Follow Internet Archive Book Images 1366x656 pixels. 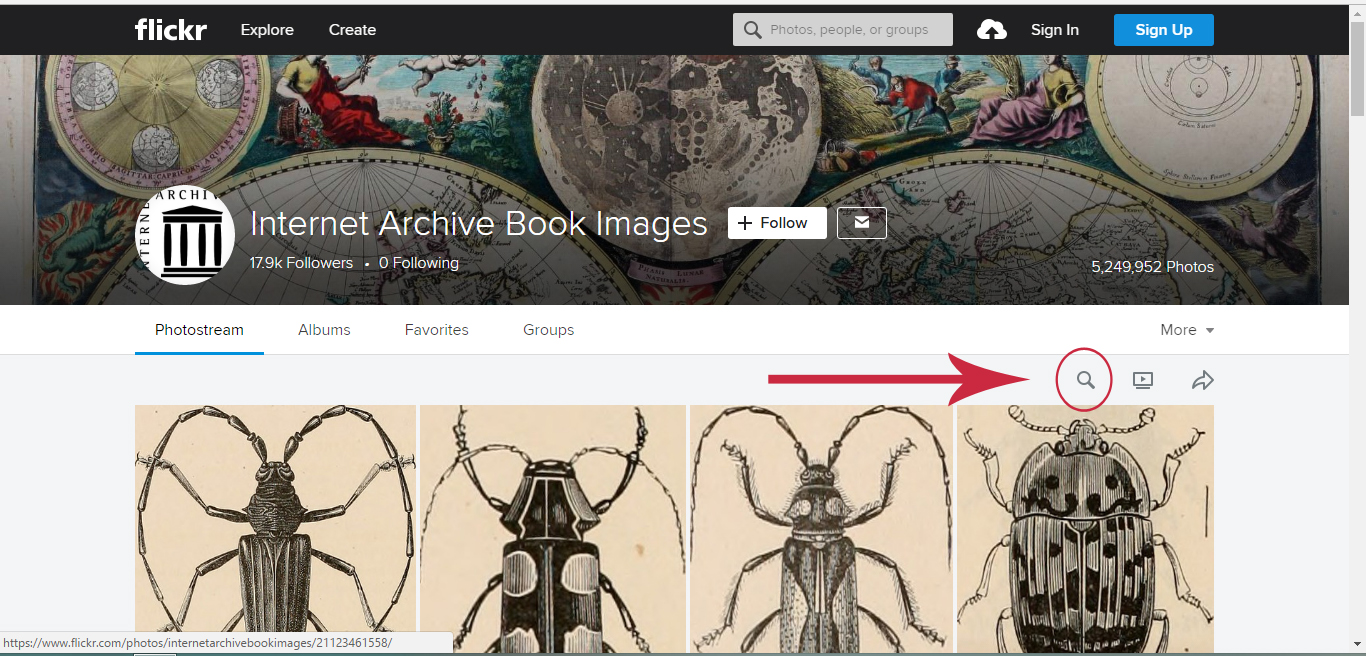(776, 222)
